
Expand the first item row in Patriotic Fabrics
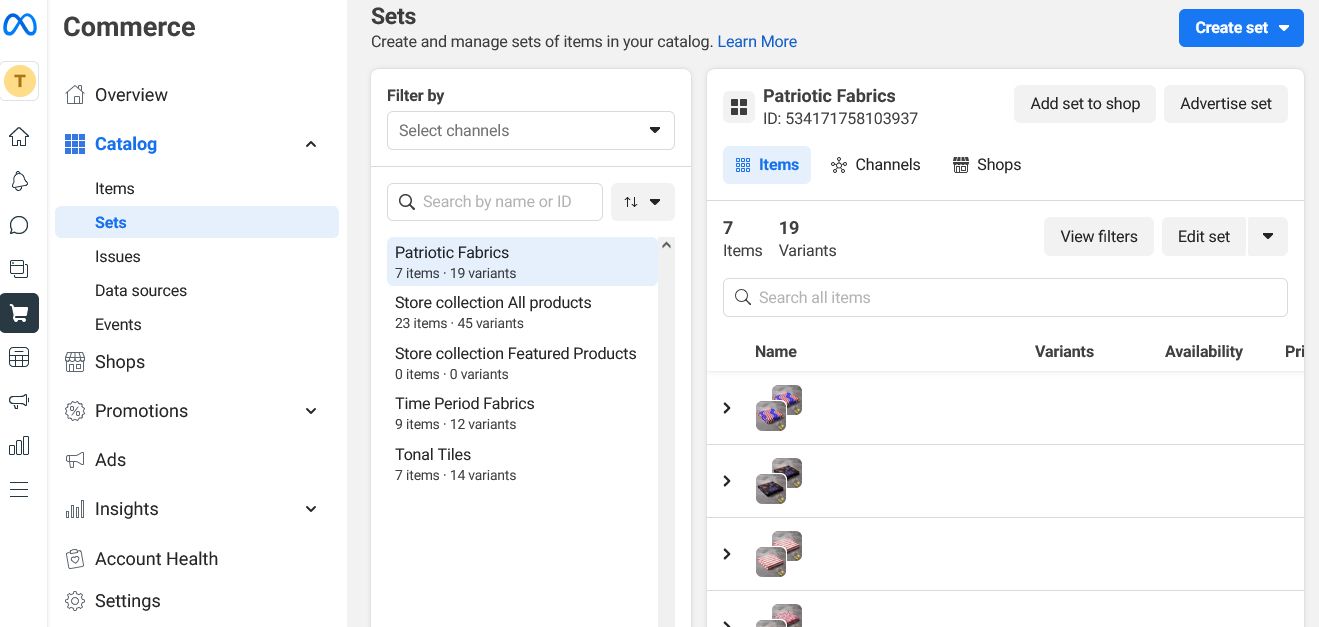[x=727, y=408]
